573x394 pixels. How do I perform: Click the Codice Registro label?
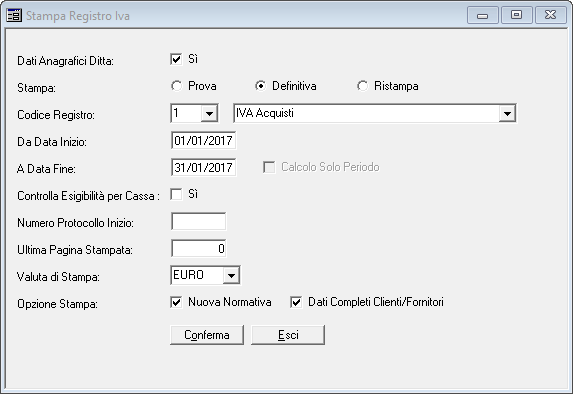point(56,115)
